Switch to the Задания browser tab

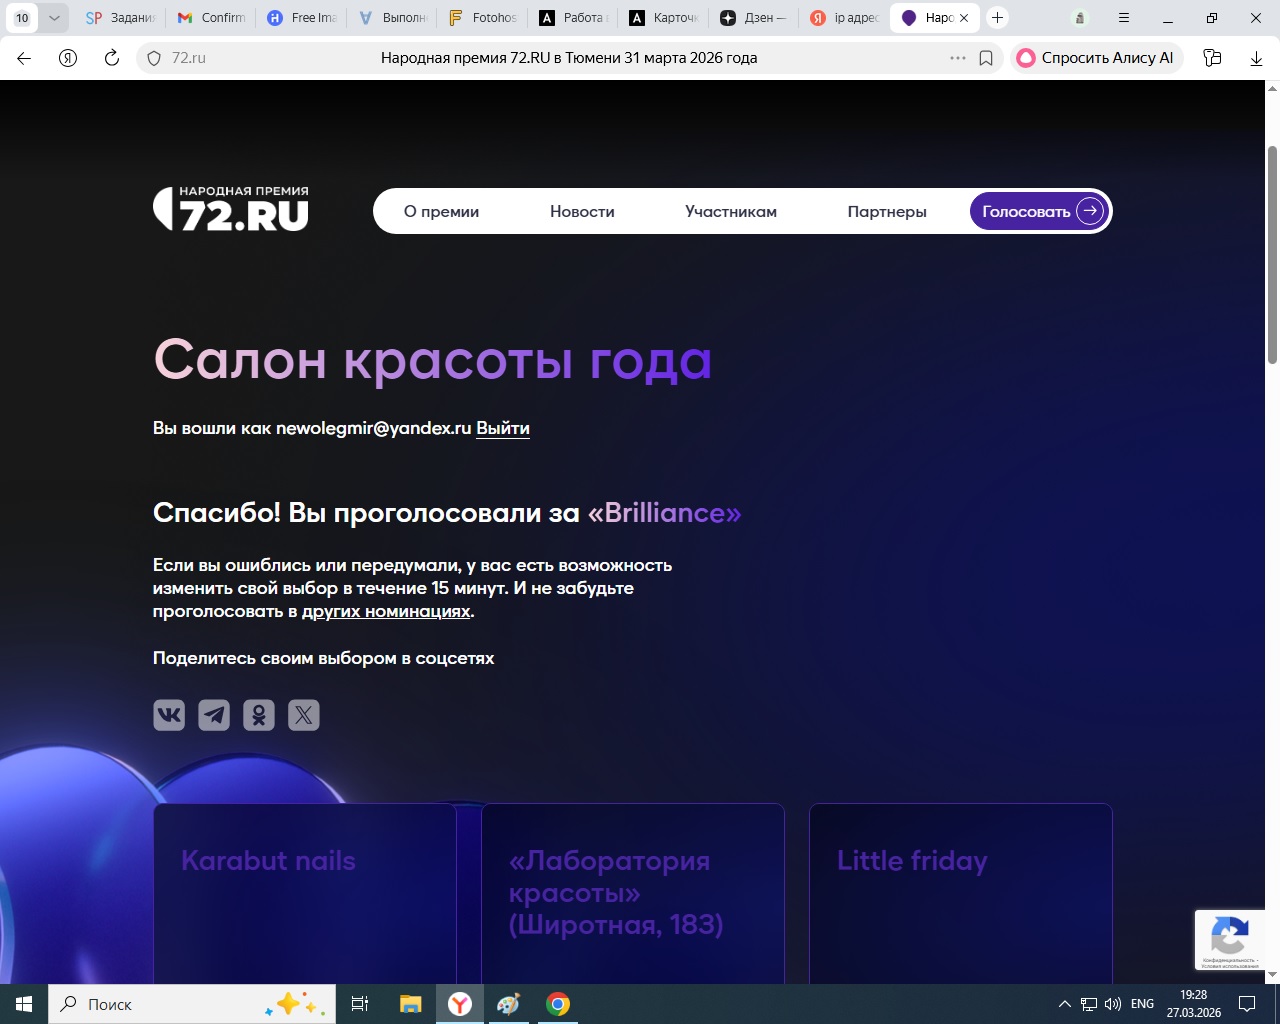tap(120, 18)
